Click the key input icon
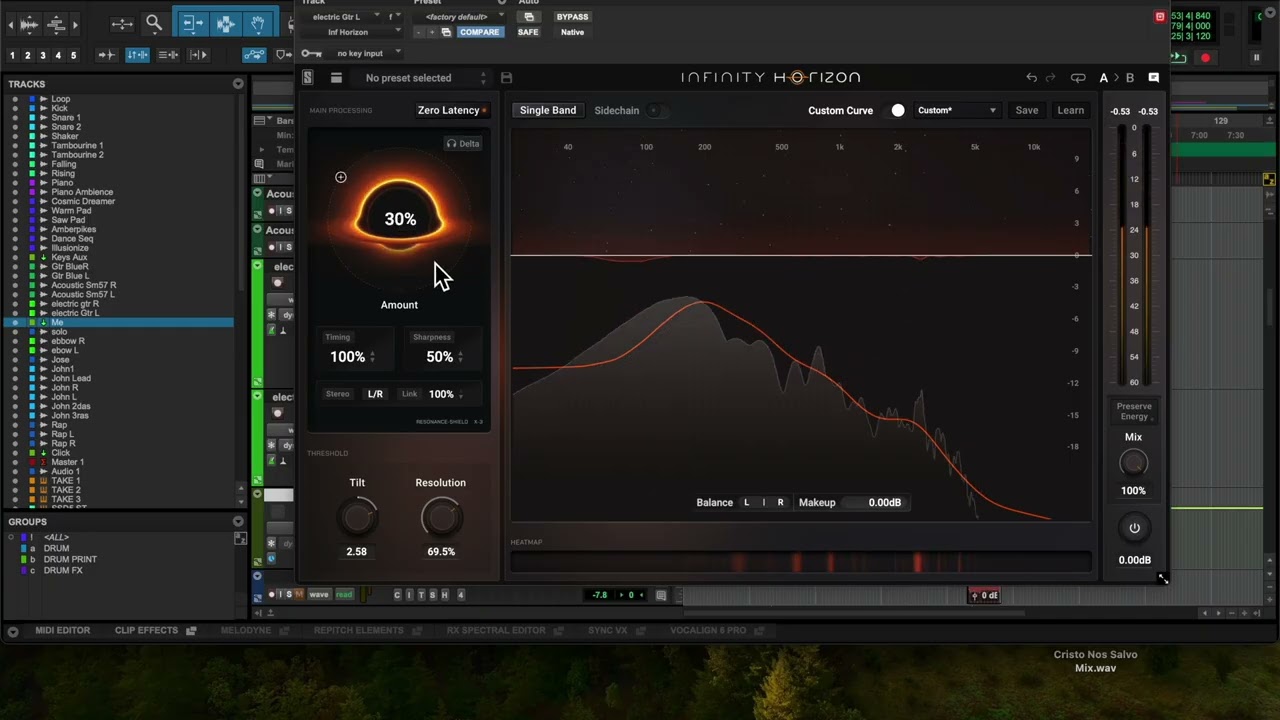 pos(311,53)
